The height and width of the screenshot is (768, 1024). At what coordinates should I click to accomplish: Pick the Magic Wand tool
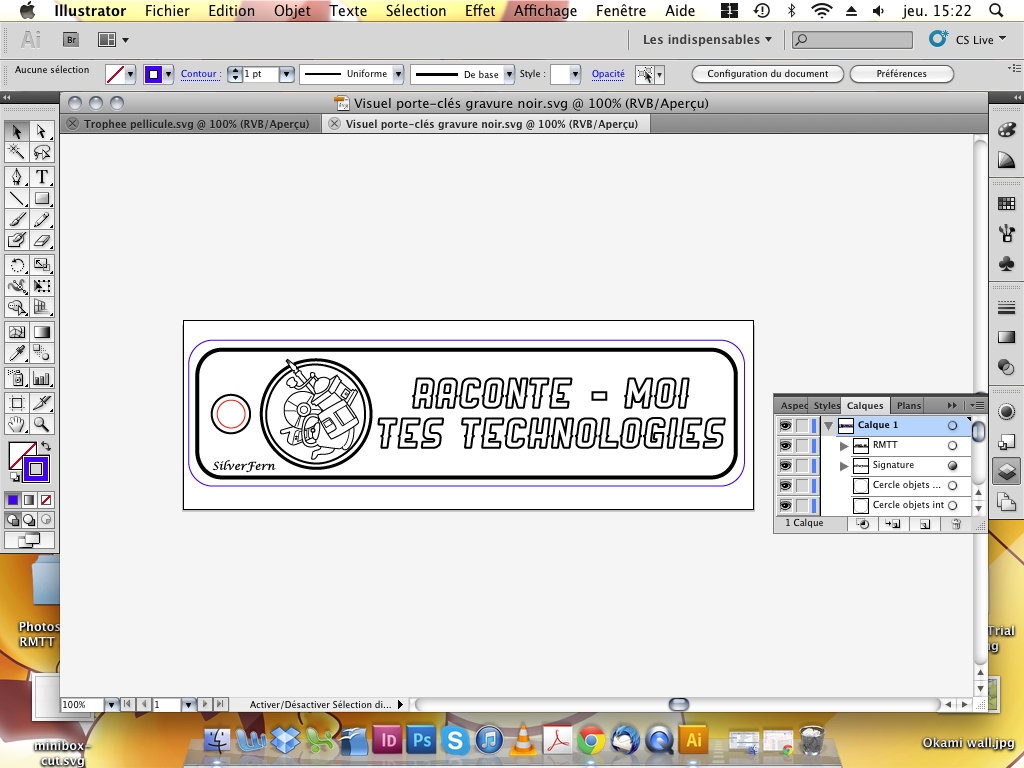(17, 152)
